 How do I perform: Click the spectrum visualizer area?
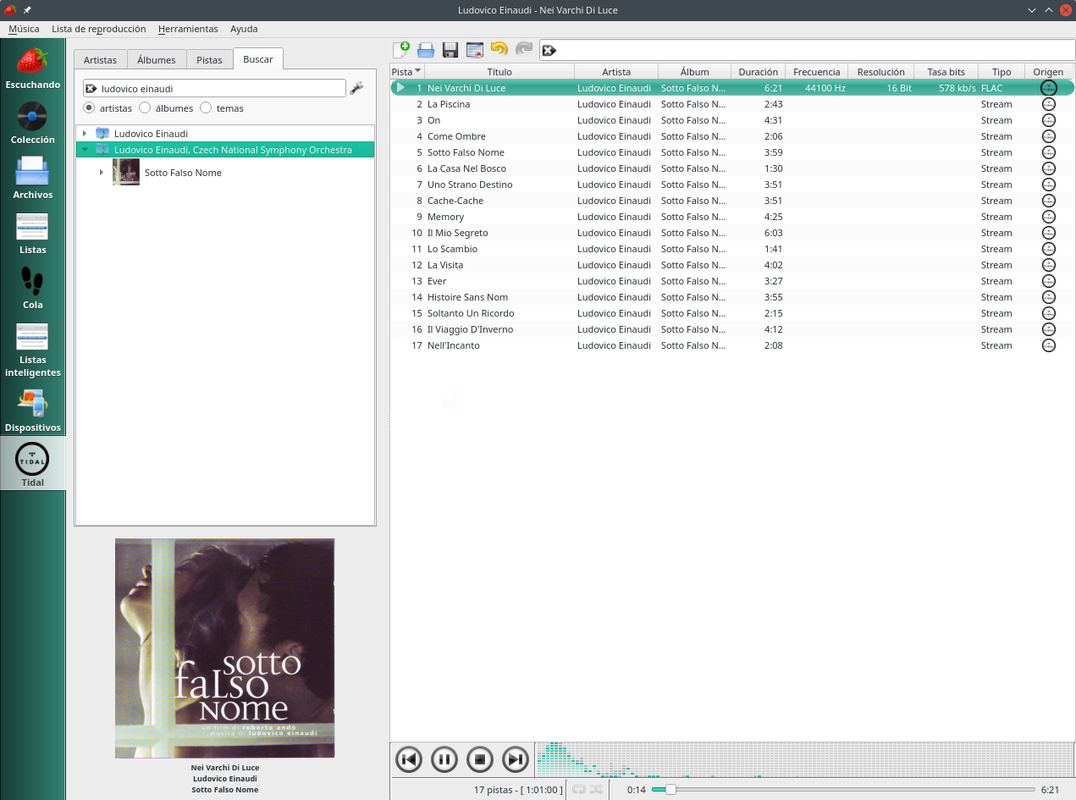(x=804, y=760)
